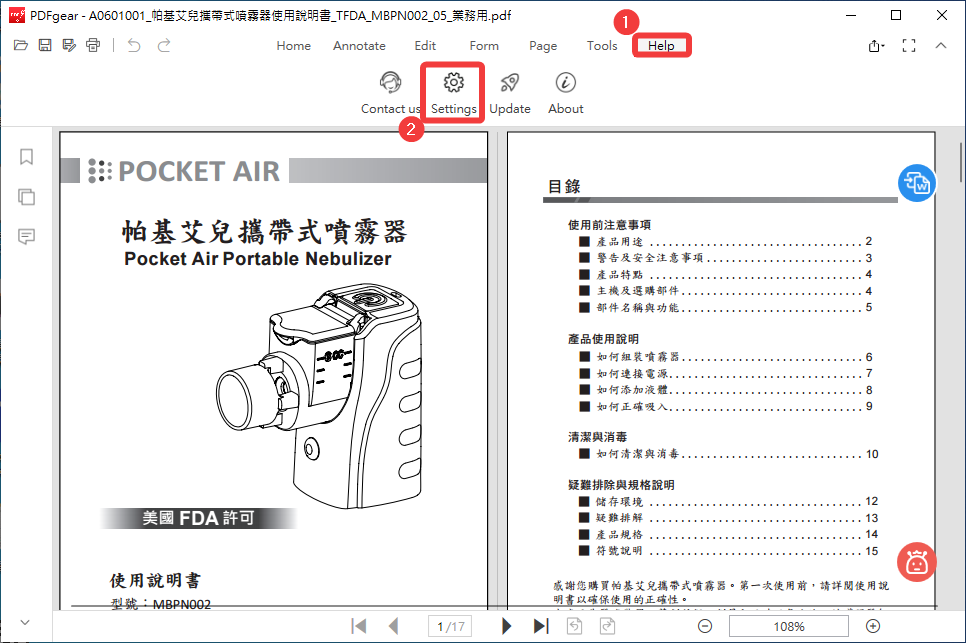
Task: Click the nebulizer illustration on the cover
Action: [x=319, y=395]
